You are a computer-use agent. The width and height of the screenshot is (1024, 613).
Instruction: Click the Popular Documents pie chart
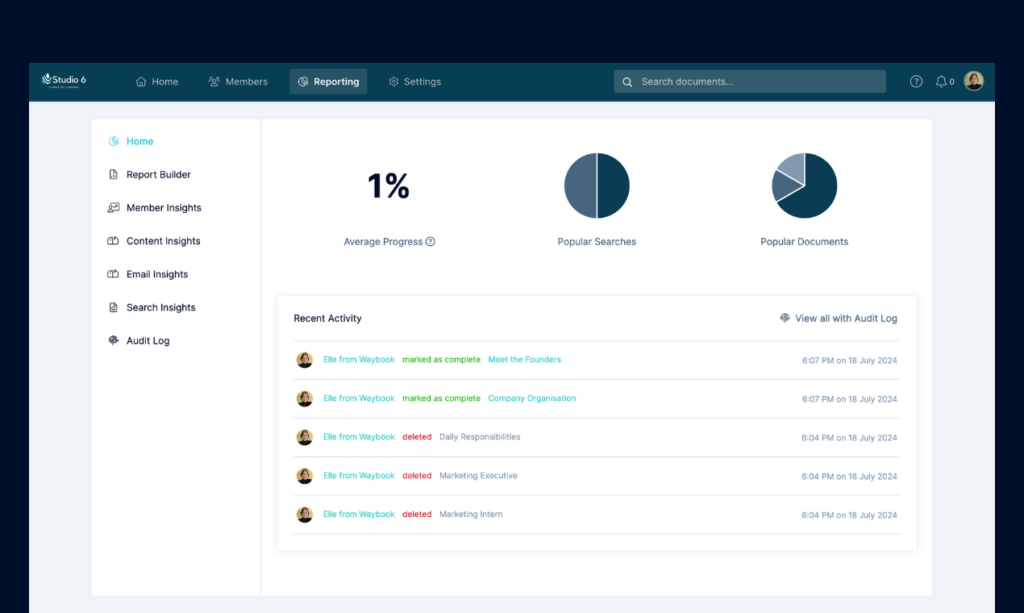pos(804,185)
